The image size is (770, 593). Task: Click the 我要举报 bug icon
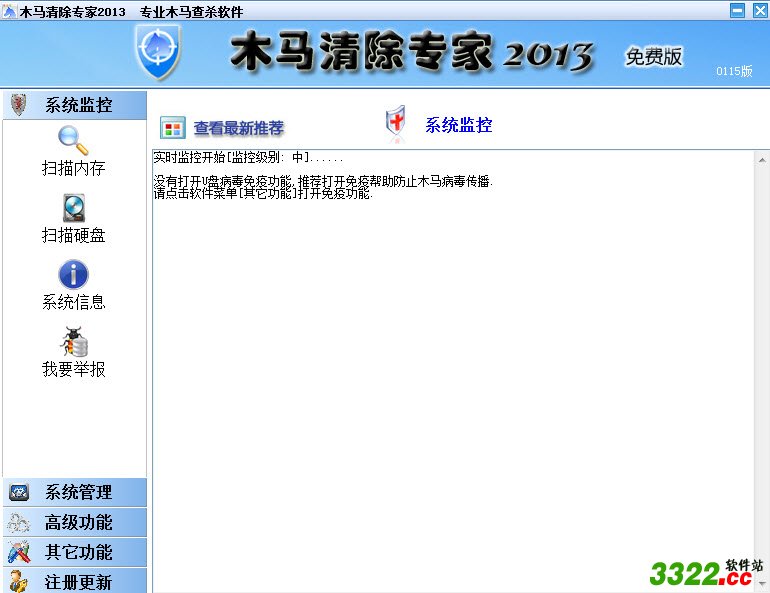point(74,342)
